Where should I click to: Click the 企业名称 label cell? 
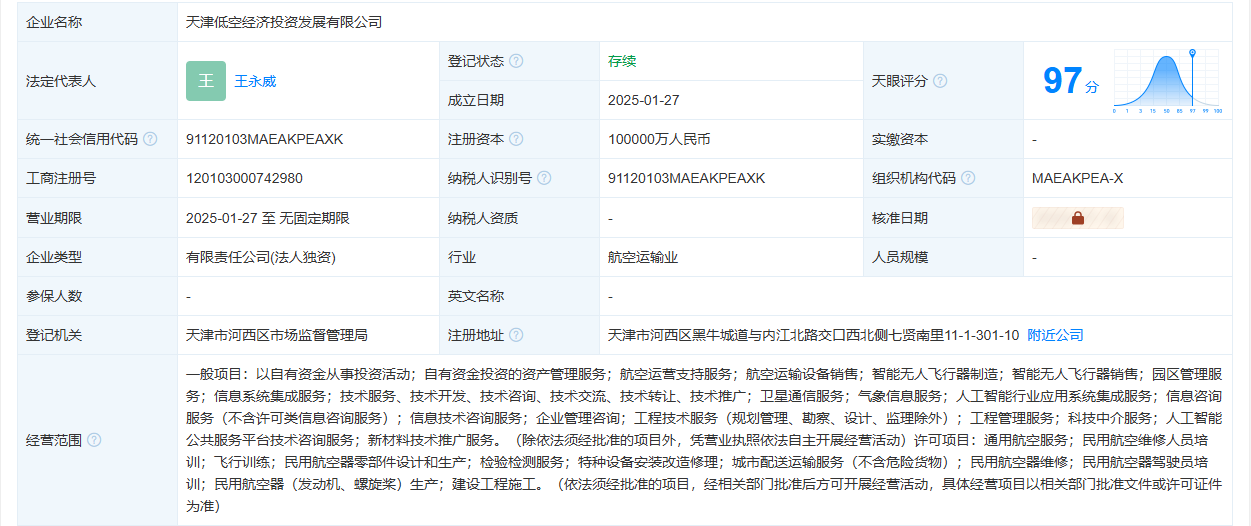[x=97, y=22]
